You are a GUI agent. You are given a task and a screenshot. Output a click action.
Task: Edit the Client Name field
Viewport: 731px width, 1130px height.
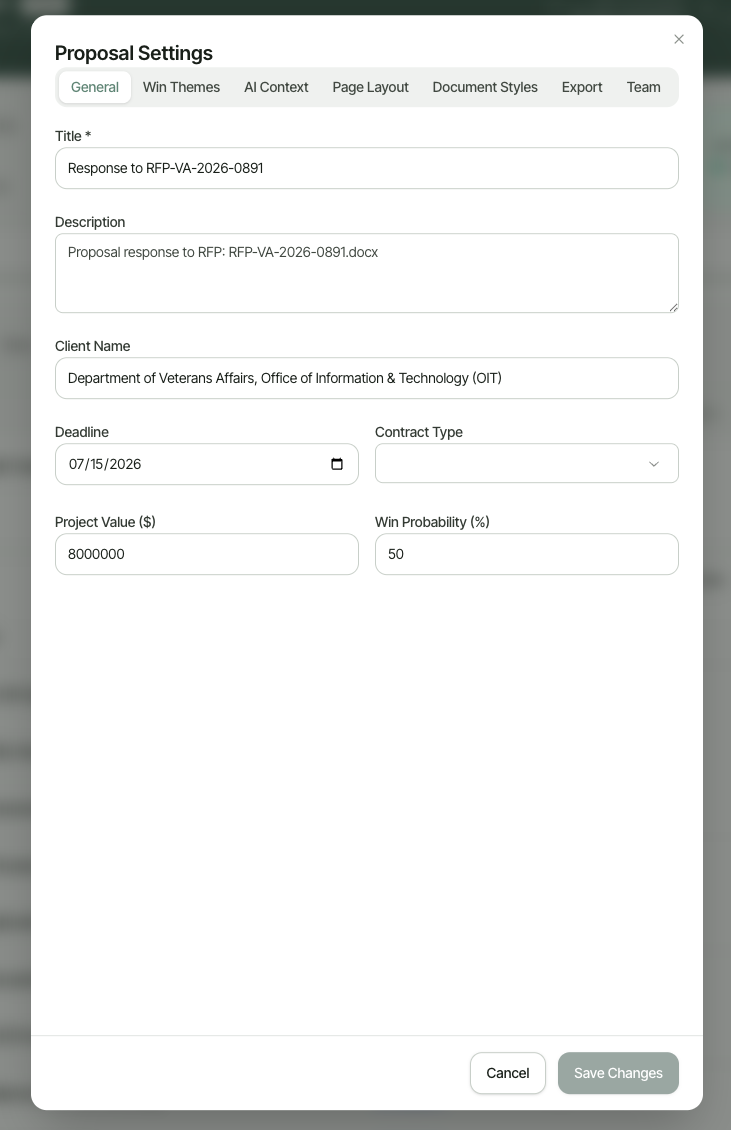coord(367,378)
